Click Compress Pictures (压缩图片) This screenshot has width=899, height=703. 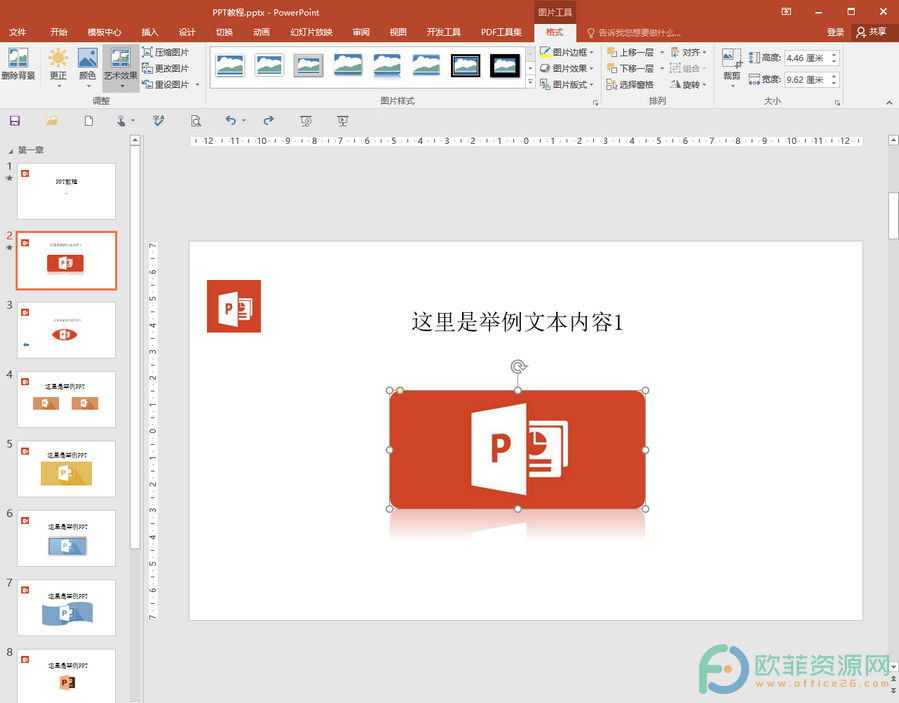tap(166, 52)
